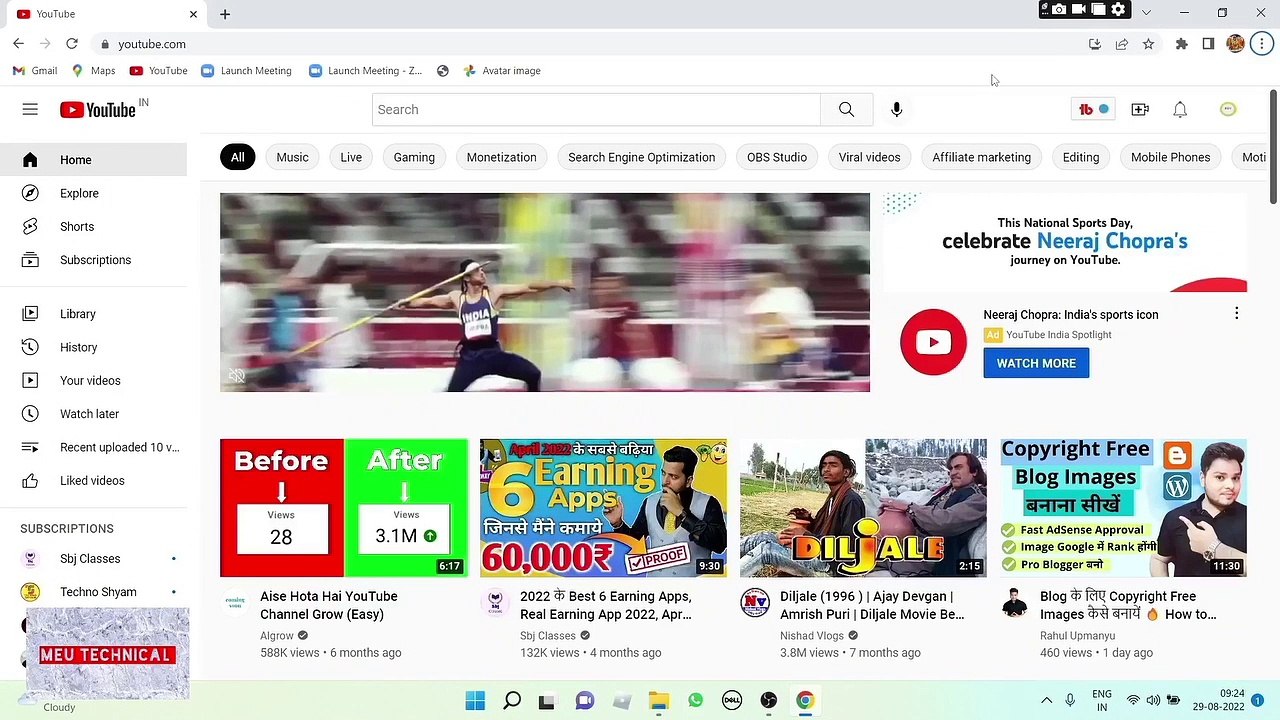The height and width of the screenshot is (720, 1280).
Task: Open Shorts in the sidebar
Action: (x=93, y=226)
